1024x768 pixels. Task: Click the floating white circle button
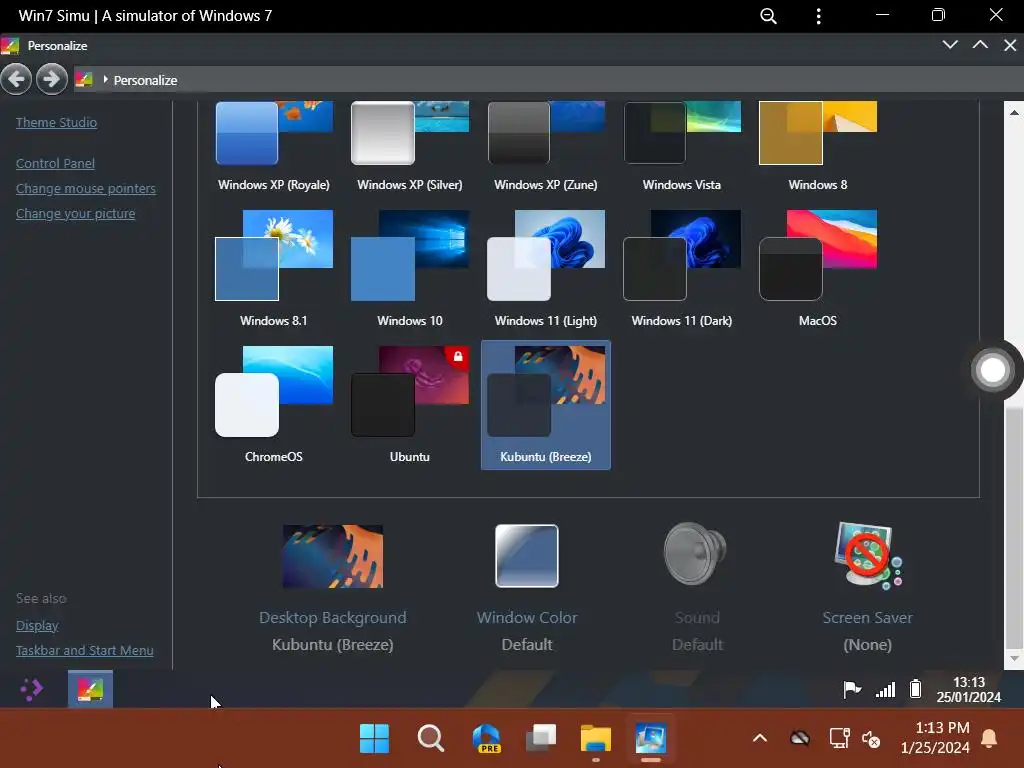point(993,370)
